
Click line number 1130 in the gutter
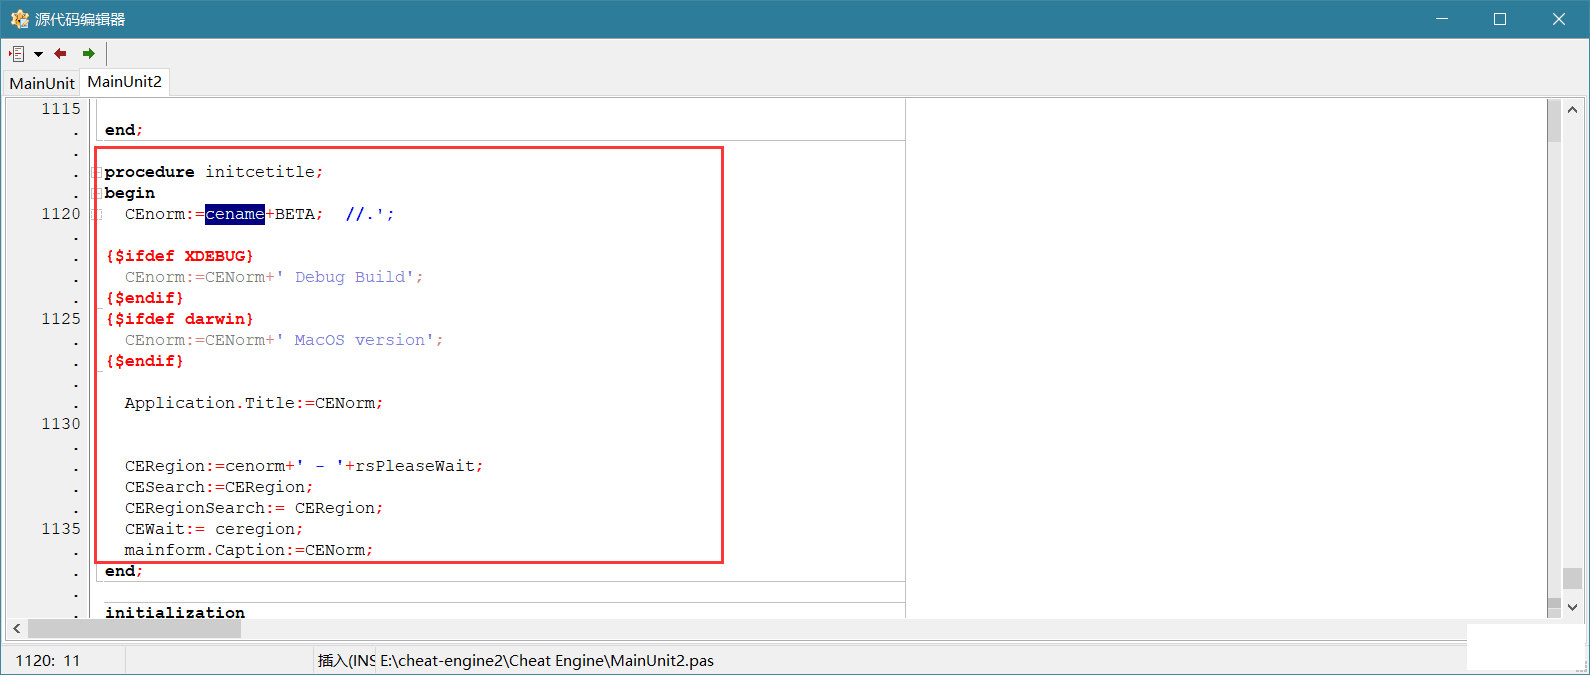coord(60,424)
